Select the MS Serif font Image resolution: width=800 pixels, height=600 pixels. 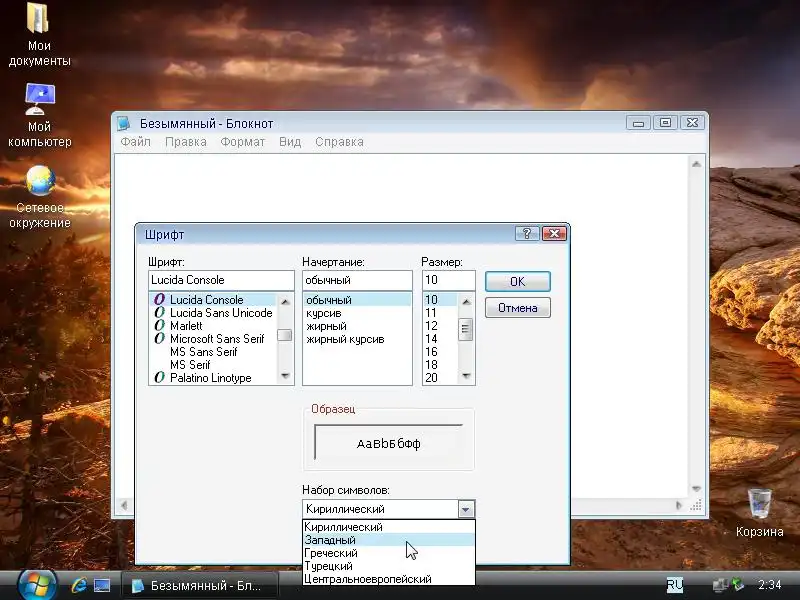pyautogui.click(x=213, y=365)
